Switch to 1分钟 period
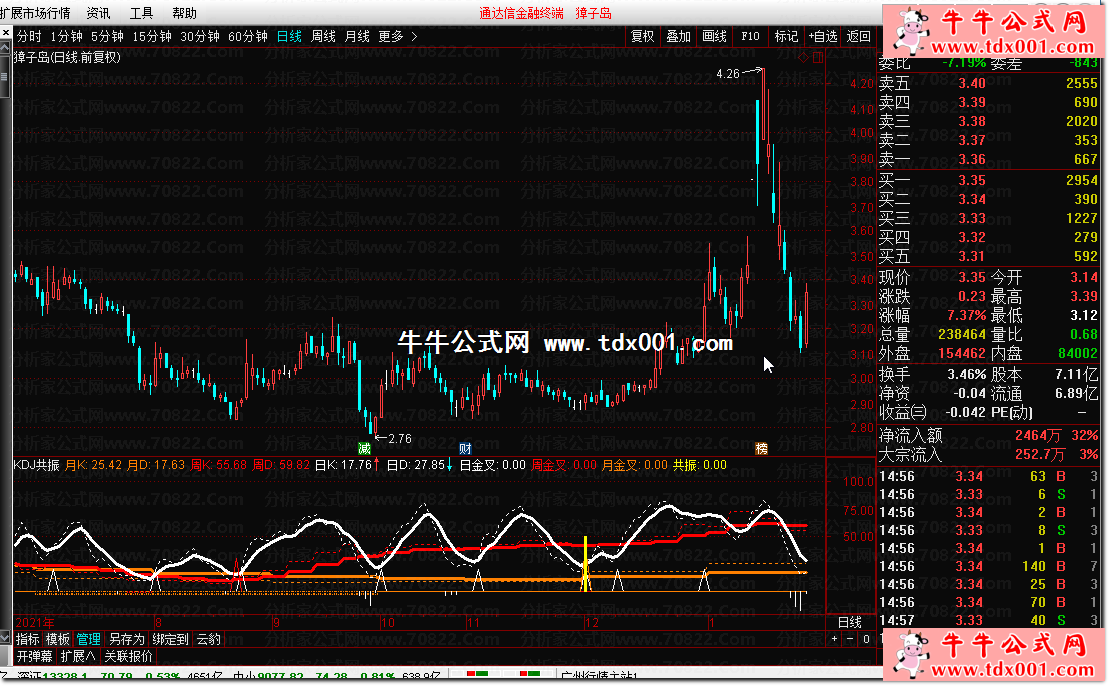 click(x=67, y=36)
